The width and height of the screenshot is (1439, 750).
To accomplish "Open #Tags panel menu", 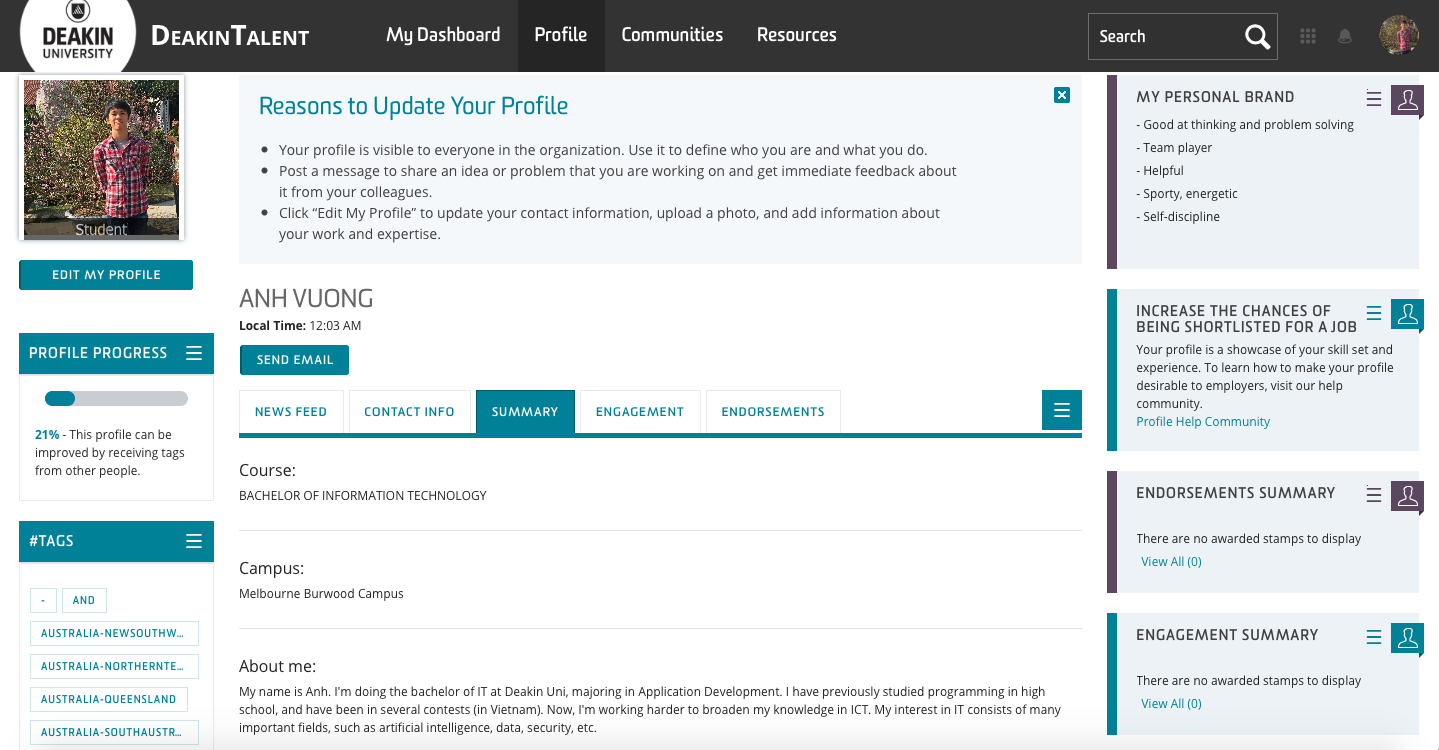I will click(x=194, y=541).
